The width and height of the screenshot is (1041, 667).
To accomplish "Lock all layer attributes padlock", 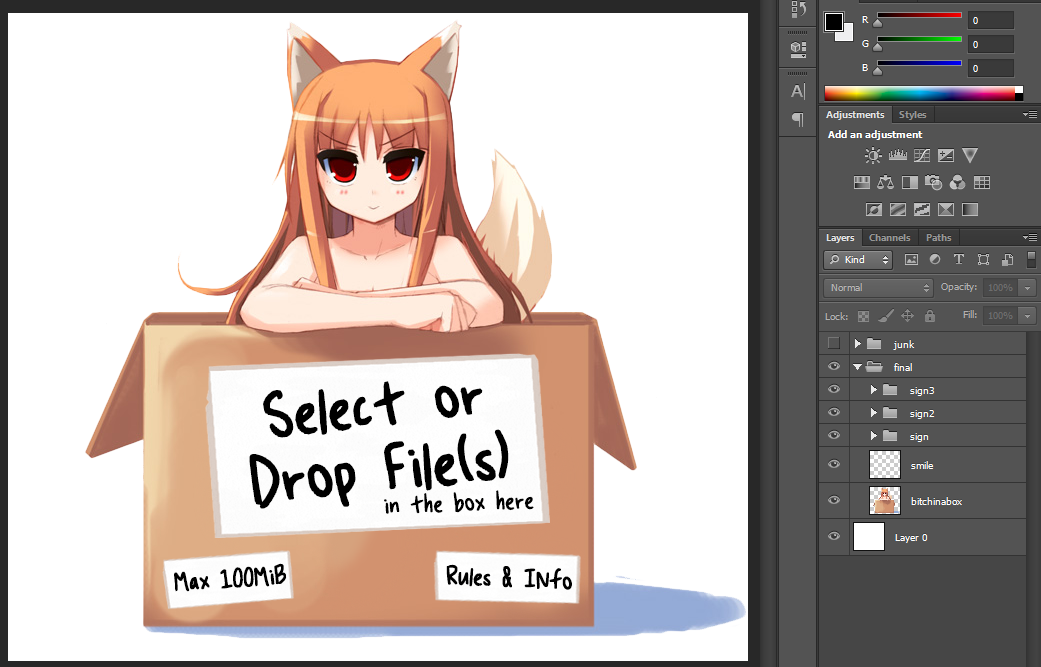I will click(930, 316).
